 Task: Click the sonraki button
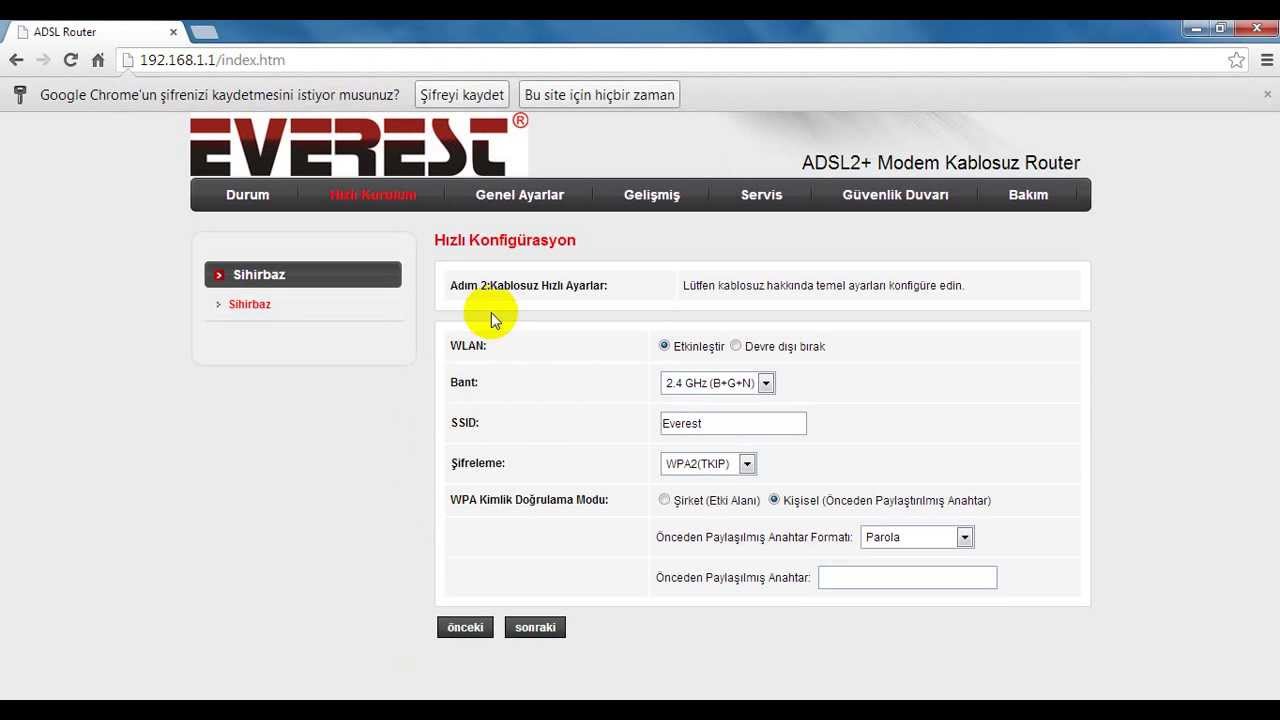tap(535, 627)
